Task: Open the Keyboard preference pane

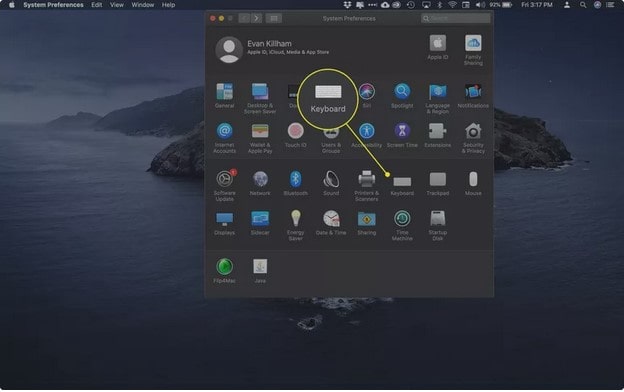Action: [402, 185]
